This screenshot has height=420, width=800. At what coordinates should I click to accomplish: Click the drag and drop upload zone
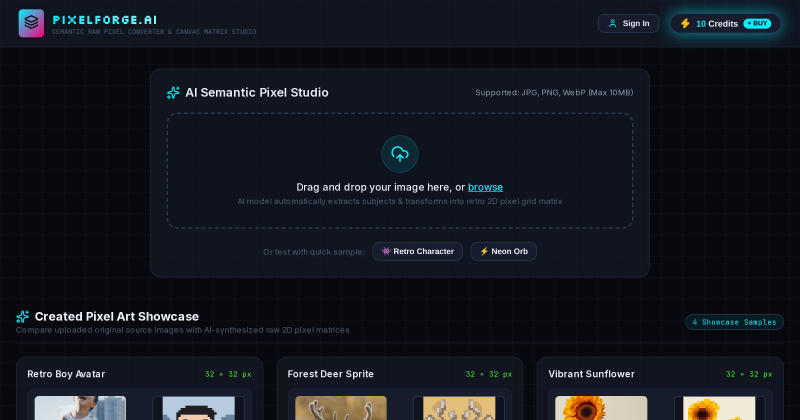(400, 170)
